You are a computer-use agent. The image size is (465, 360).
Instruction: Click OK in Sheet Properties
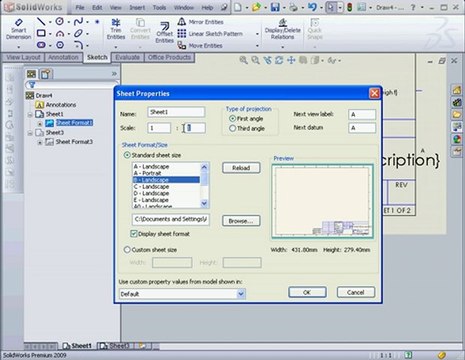pos(307,292)
